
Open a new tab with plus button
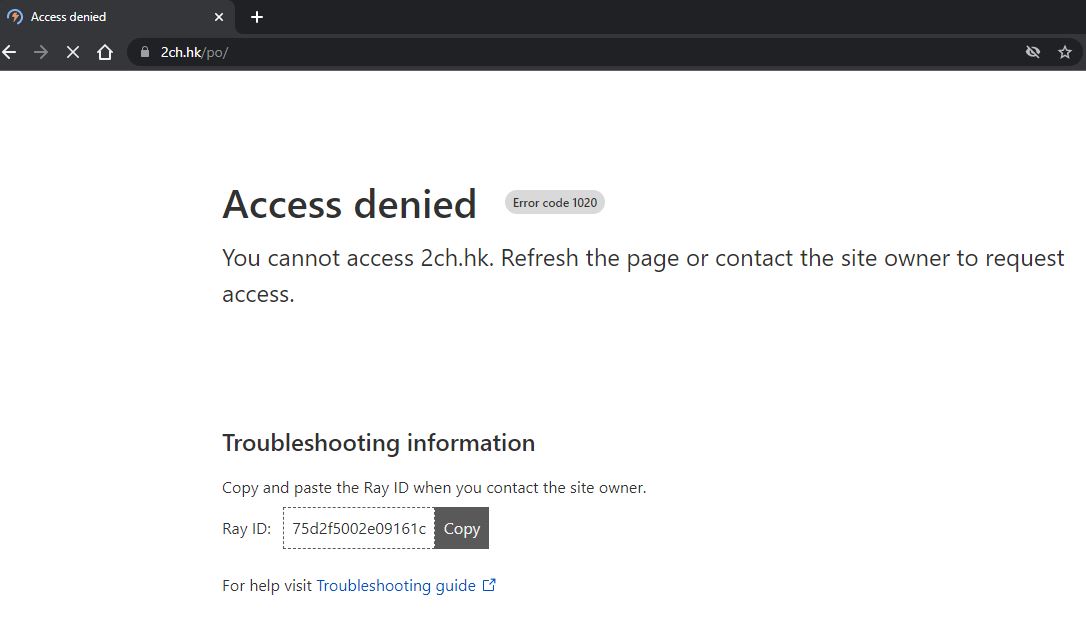(257, 17)
